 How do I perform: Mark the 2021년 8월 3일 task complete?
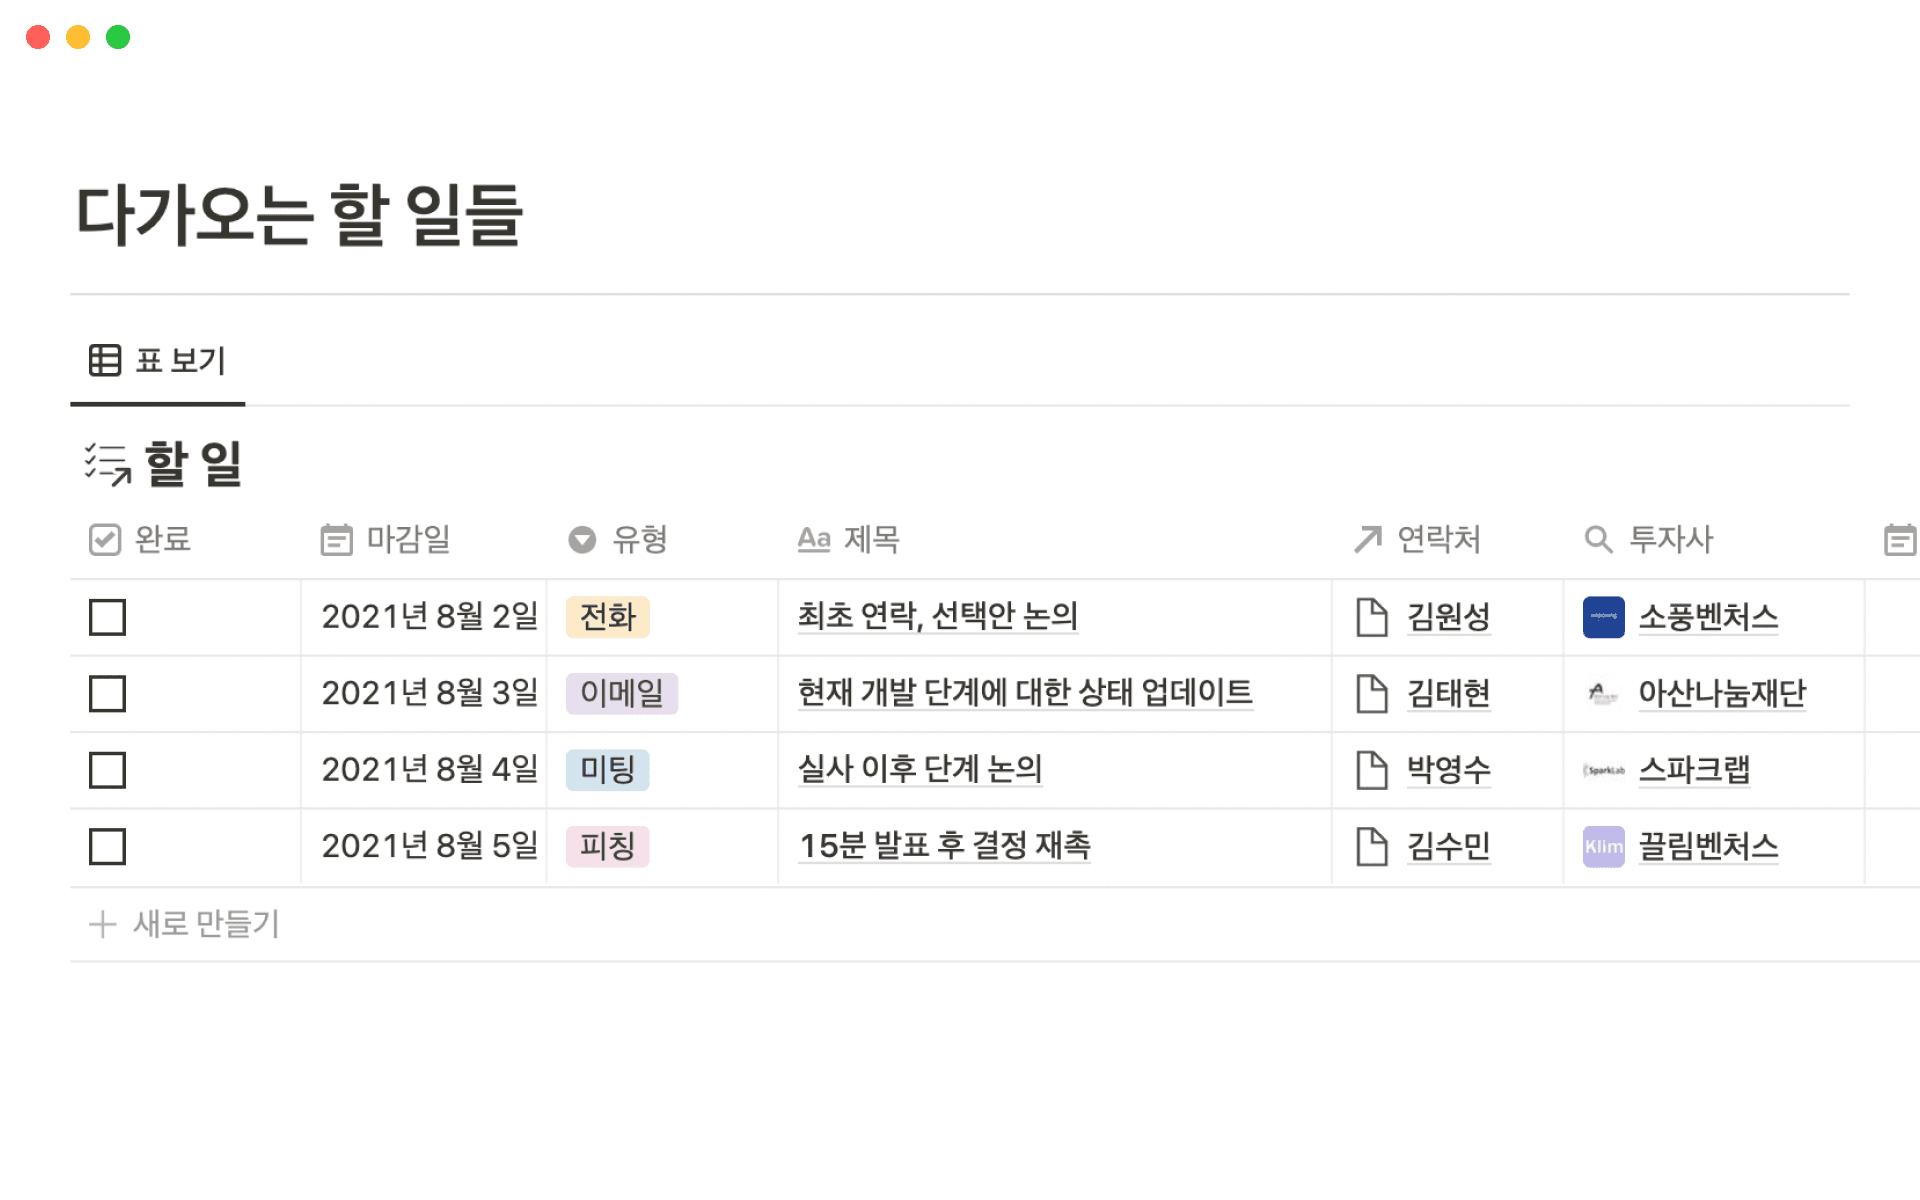pyautogui.click(x=107, y=693)
